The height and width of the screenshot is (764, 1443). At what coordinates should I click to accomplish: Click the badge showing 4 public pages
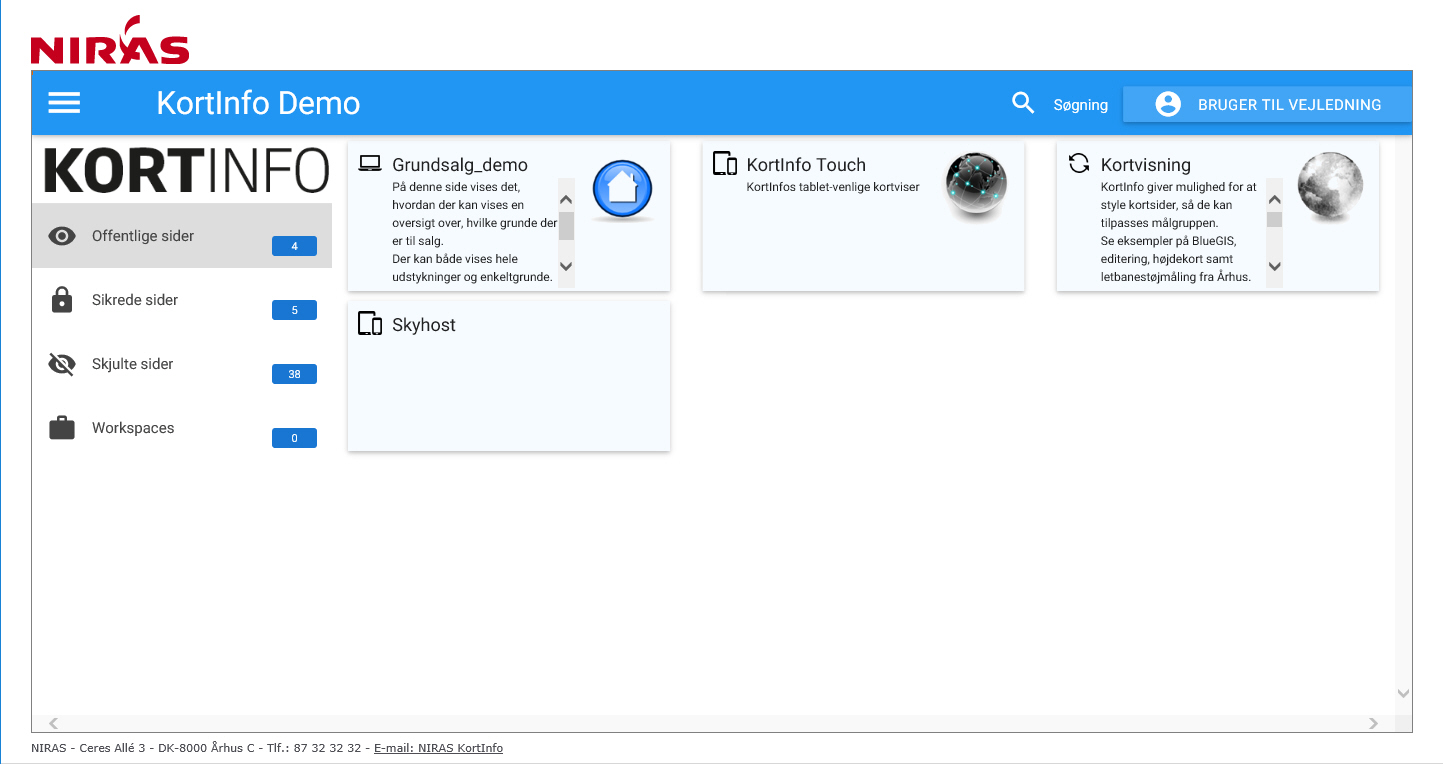[x=294, y=246]
